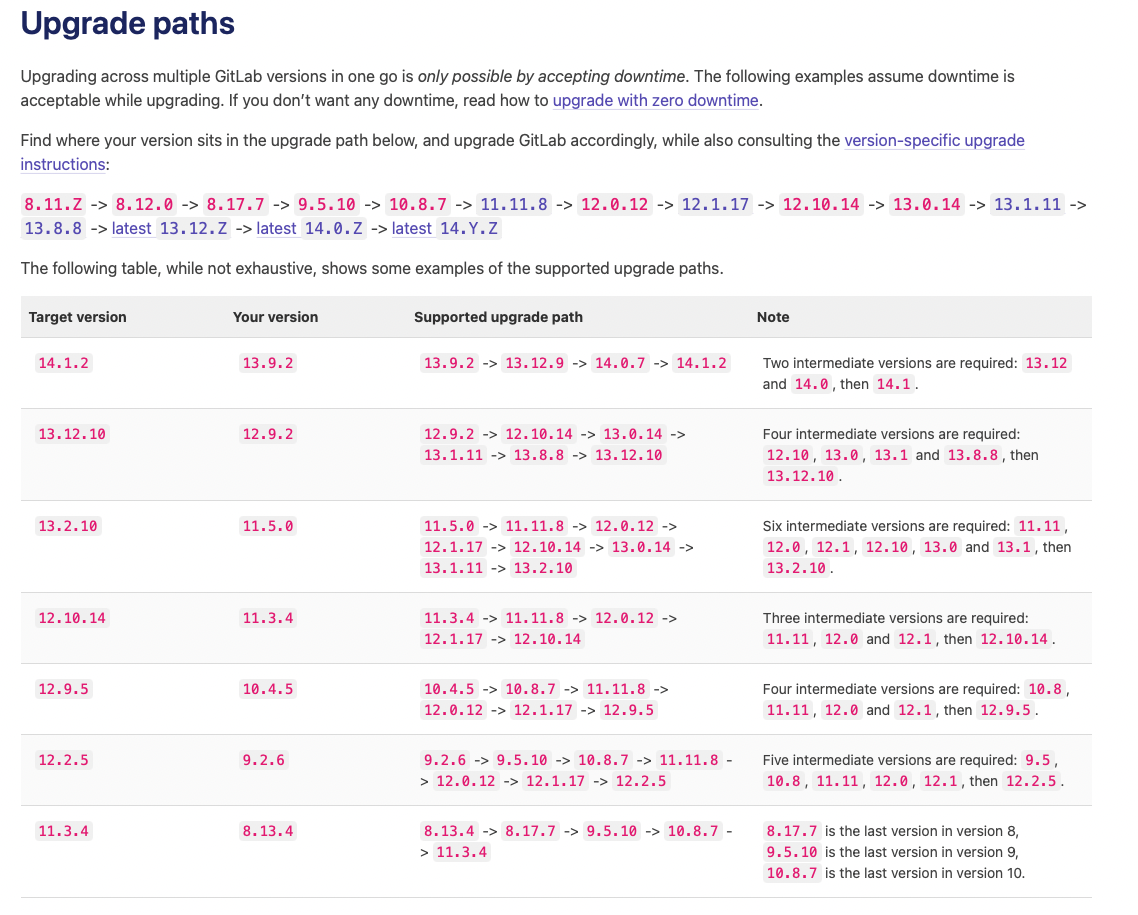The width and height of the screenshot is (1138, 915).
Task: Click 13.2.10 in the Target version column
Action: coord(67,526)
